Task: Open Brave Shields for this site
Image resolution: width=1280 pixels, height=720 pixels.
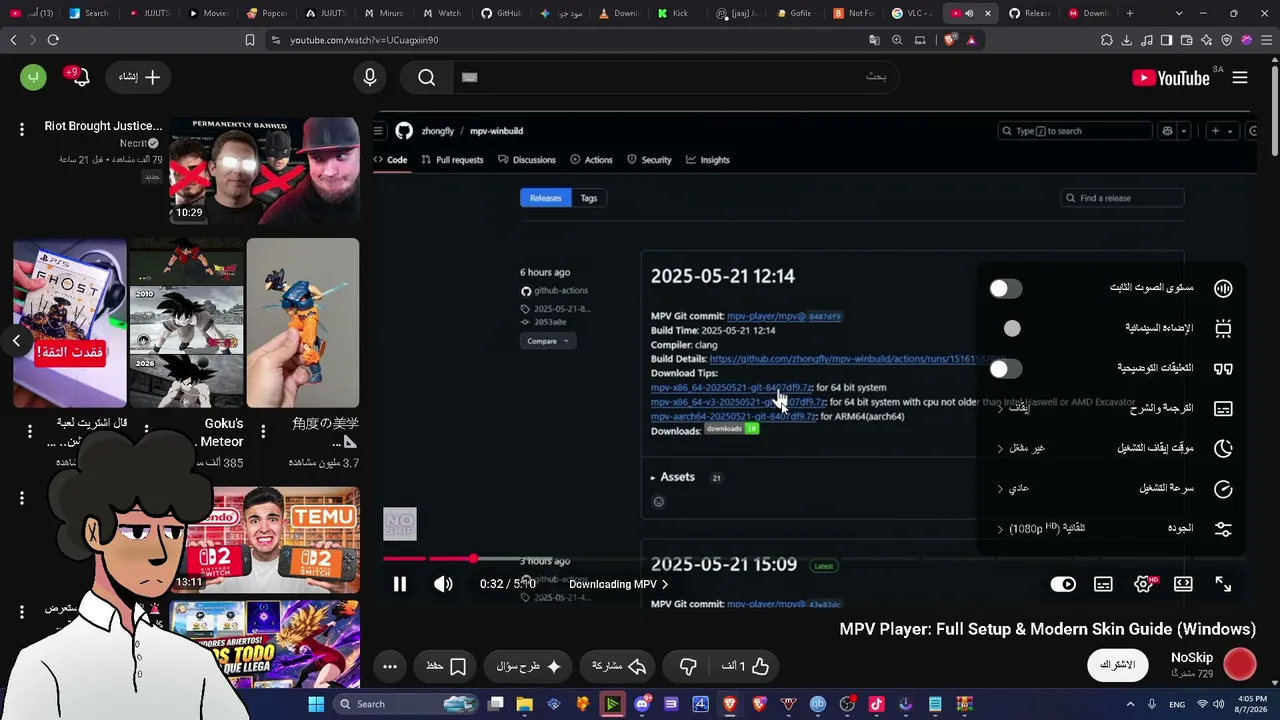Action: coord(949,40)
